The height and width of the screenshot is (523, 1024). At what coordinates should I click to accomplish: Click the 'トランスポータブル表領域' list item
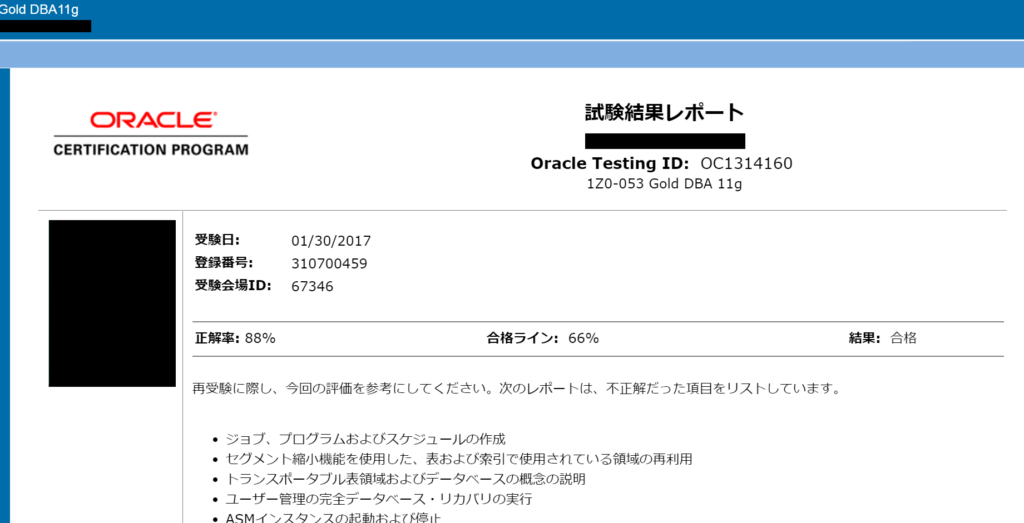pyautogui.click(x=406, y=479)
